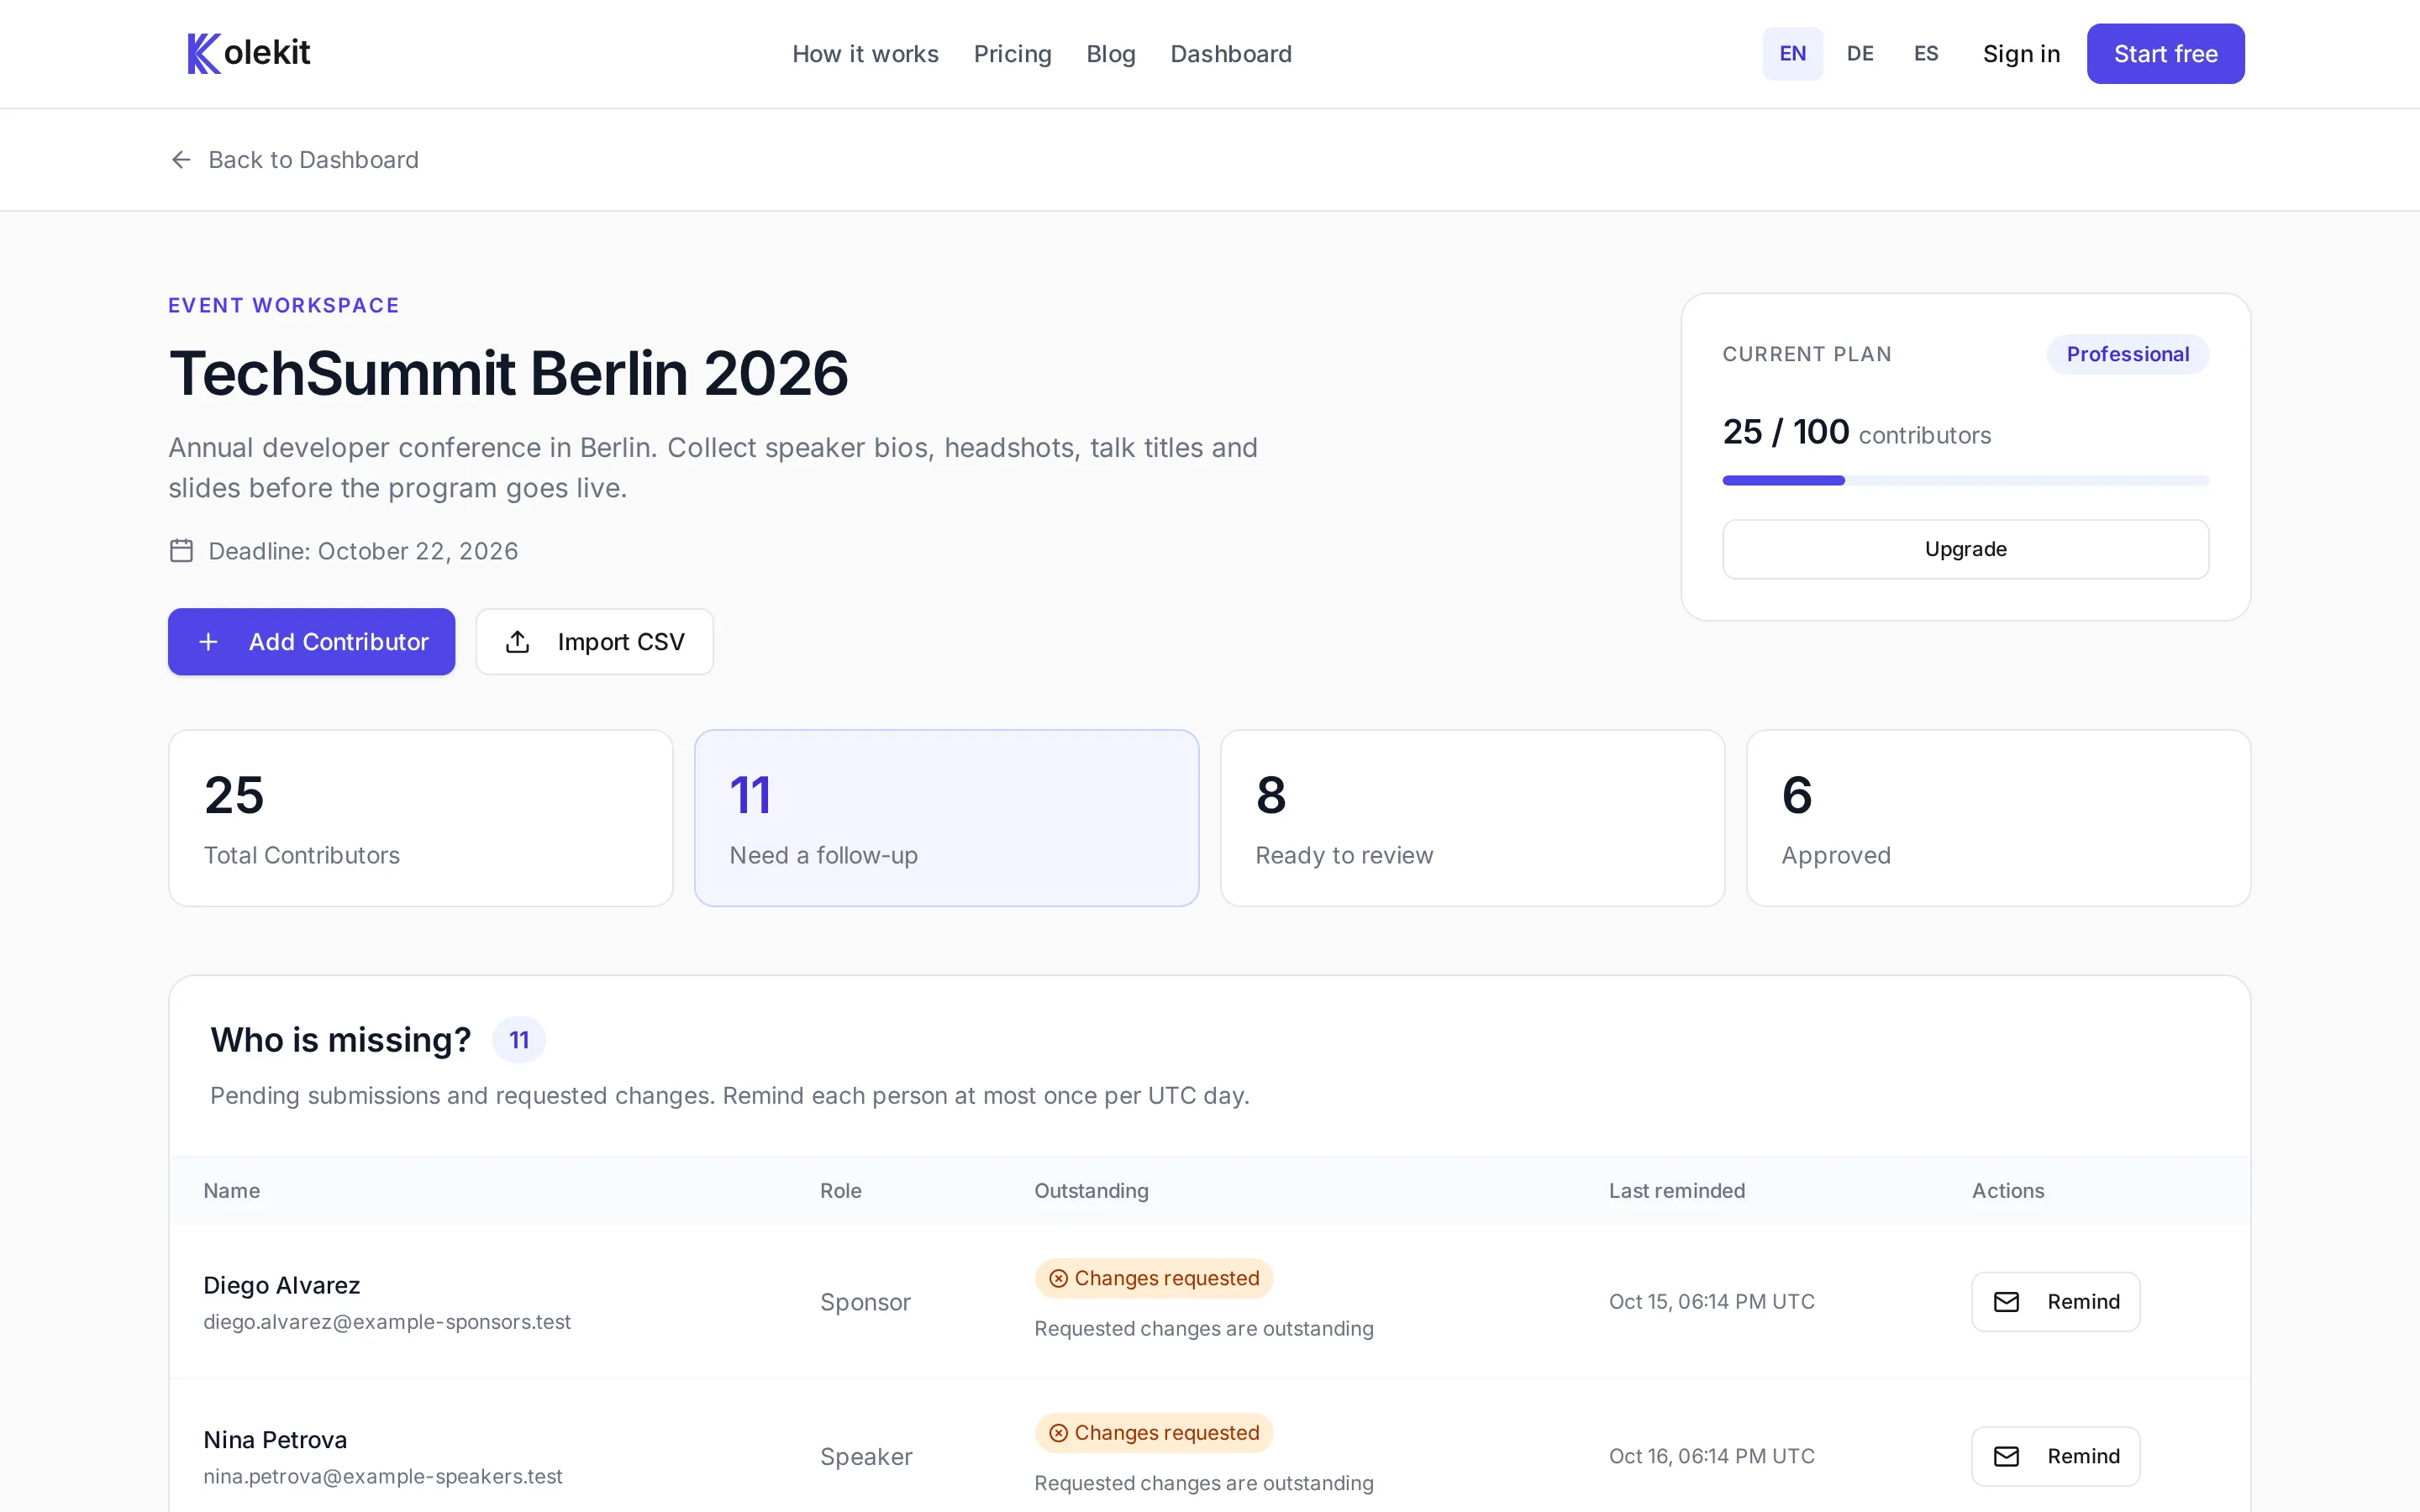Open the Blog nav link
The image size is (2420, 1512).
coord(1111,54)
